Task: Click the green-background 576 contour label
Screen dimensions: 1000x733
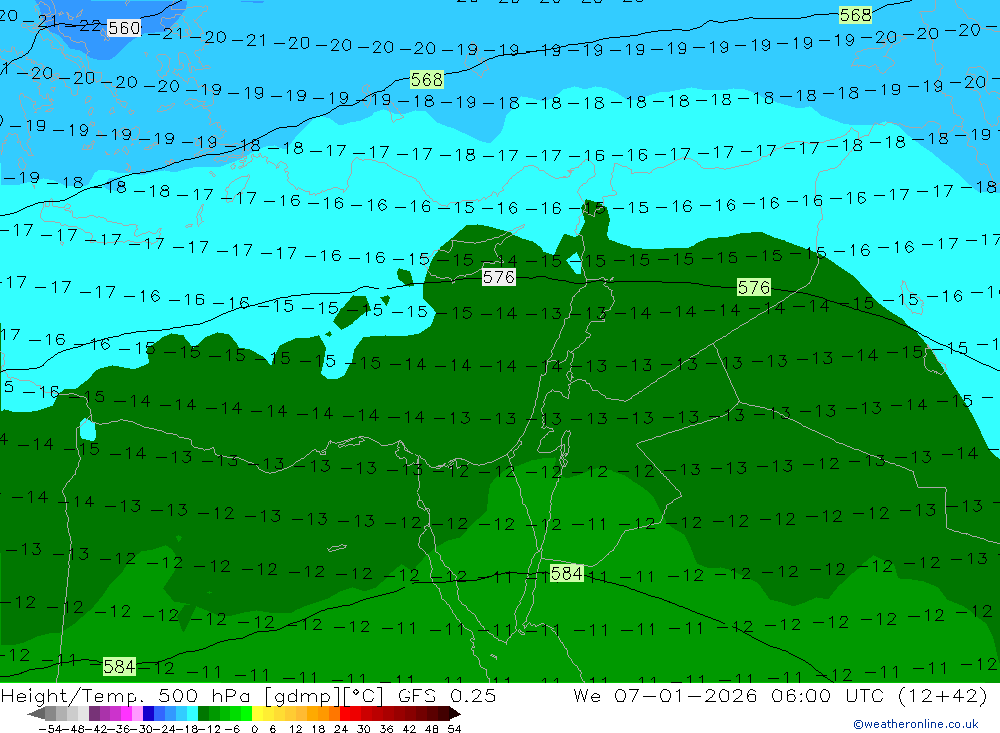Action: [754, 287]
